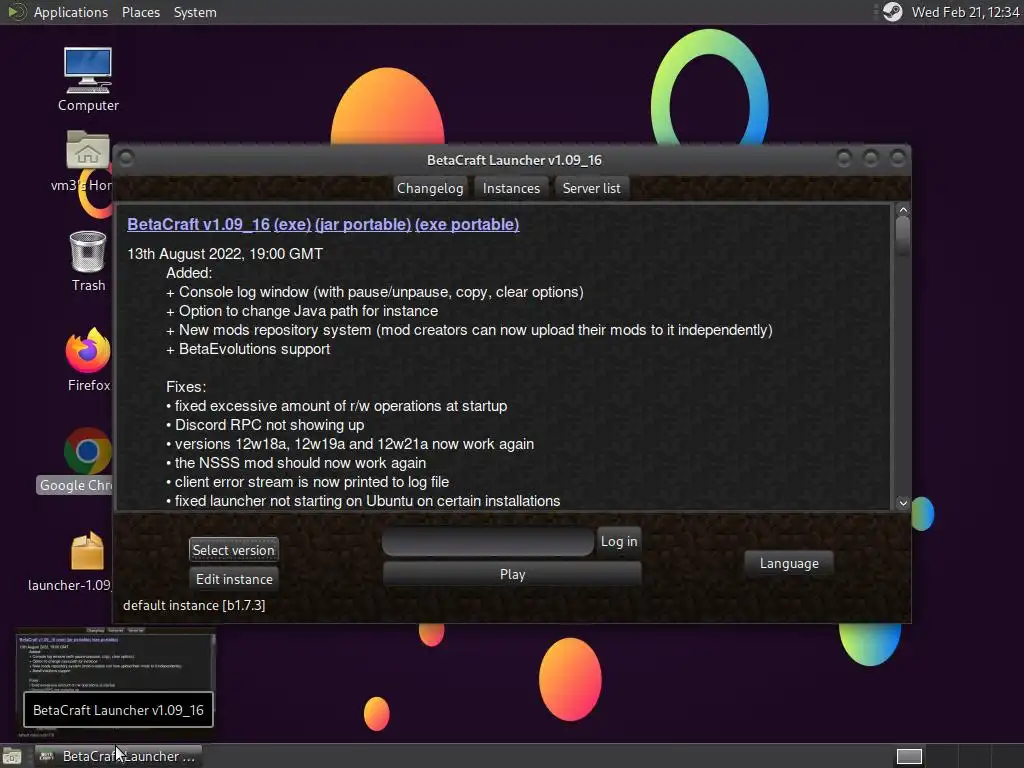Open the BetaCraft v1.09_16 link
This screenshot has height=768, width=1024.
point(199,224)
